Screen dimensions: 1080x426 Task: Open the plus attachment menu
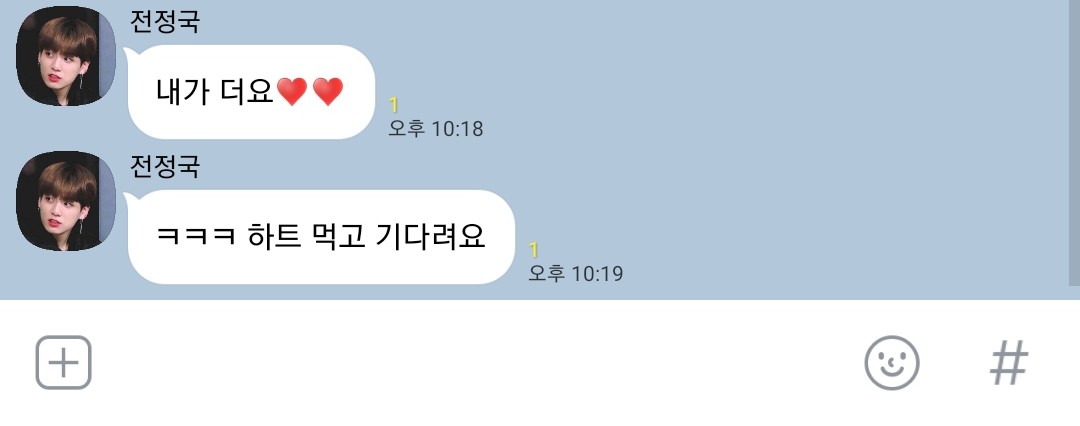[63, 363]
